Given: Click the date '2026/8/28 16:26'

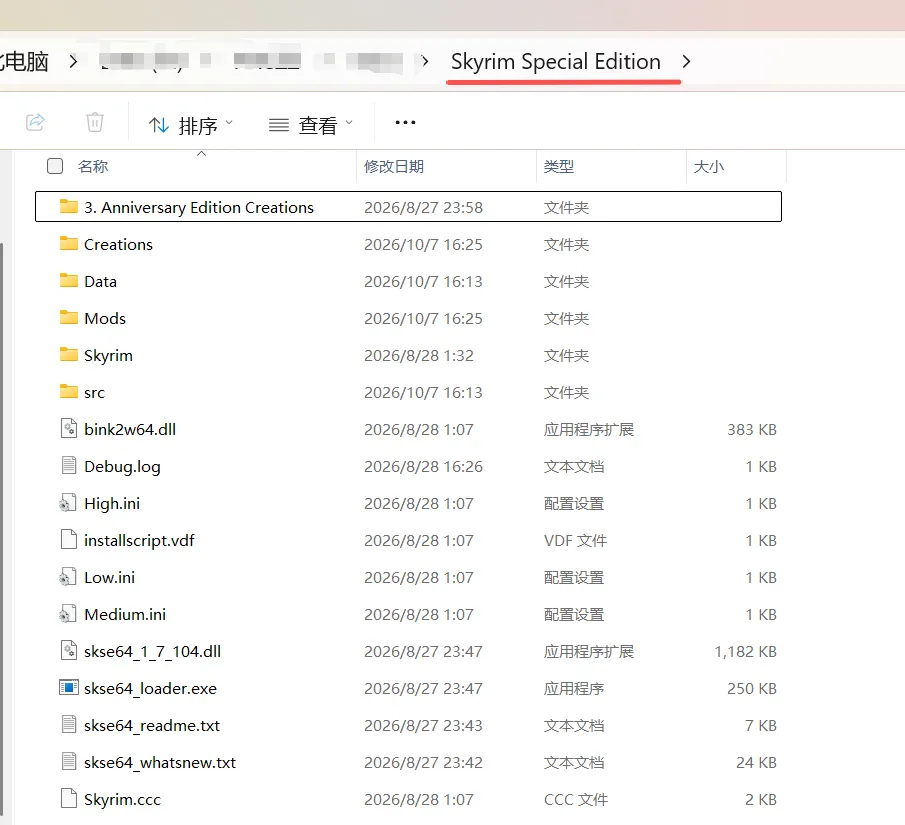Looking at the screenshot, I should (423, 466).
